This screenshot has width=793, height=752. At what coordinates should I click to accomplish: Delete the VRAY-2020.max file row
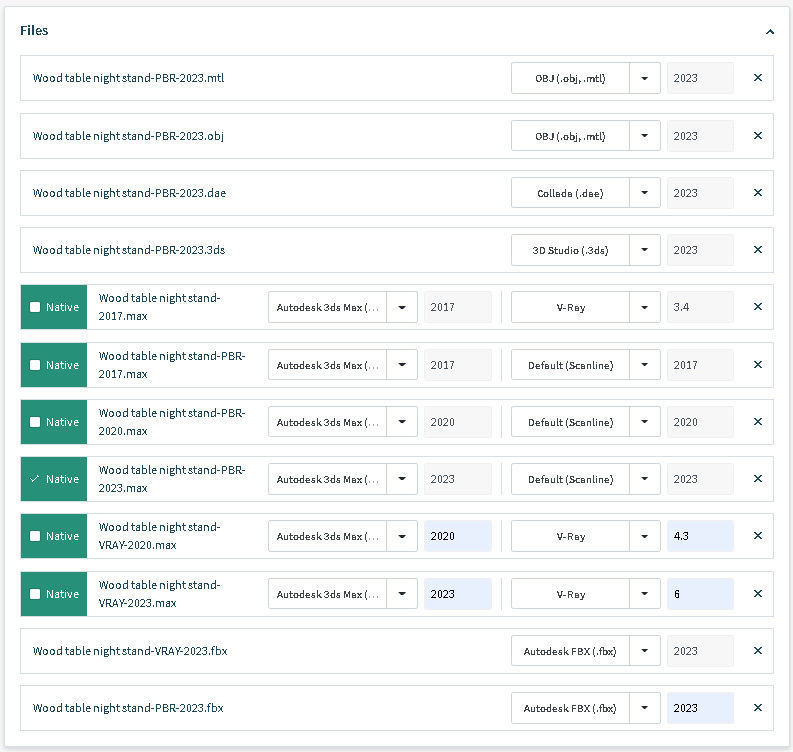(757, 536)
